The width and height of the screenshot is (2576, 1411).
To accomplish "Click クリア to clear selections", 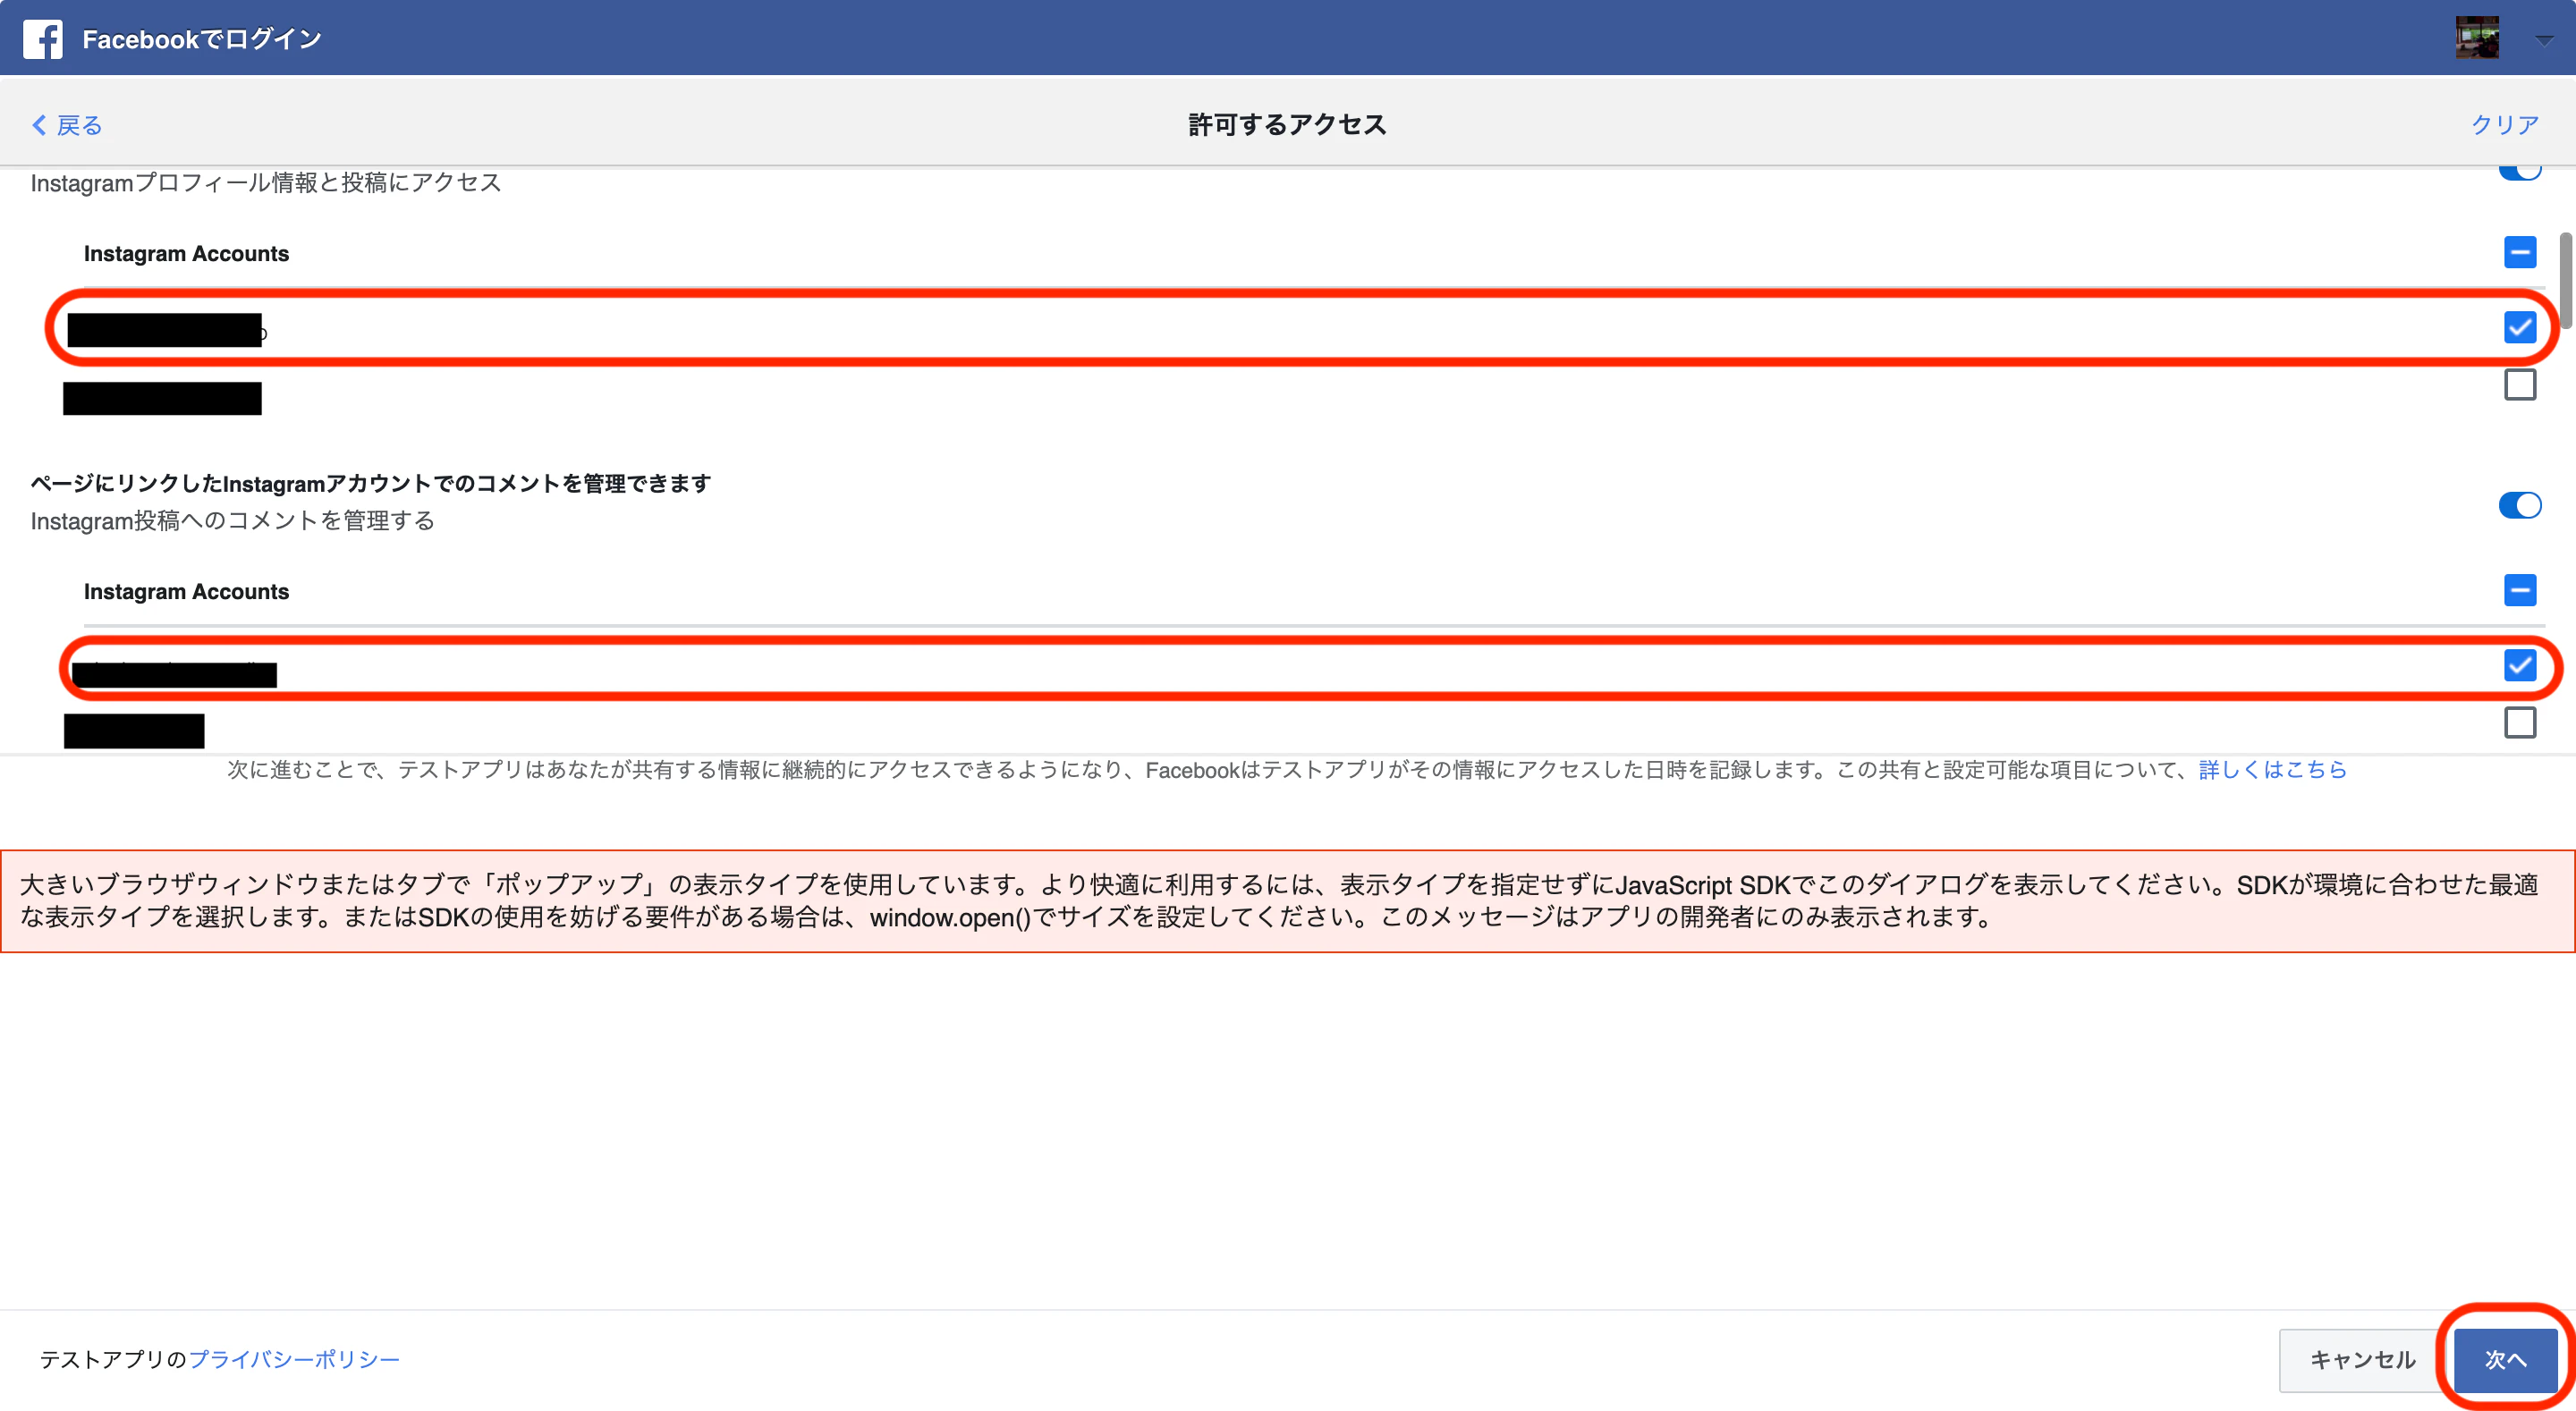I will pyautogui.click(x=2505, y=125).
